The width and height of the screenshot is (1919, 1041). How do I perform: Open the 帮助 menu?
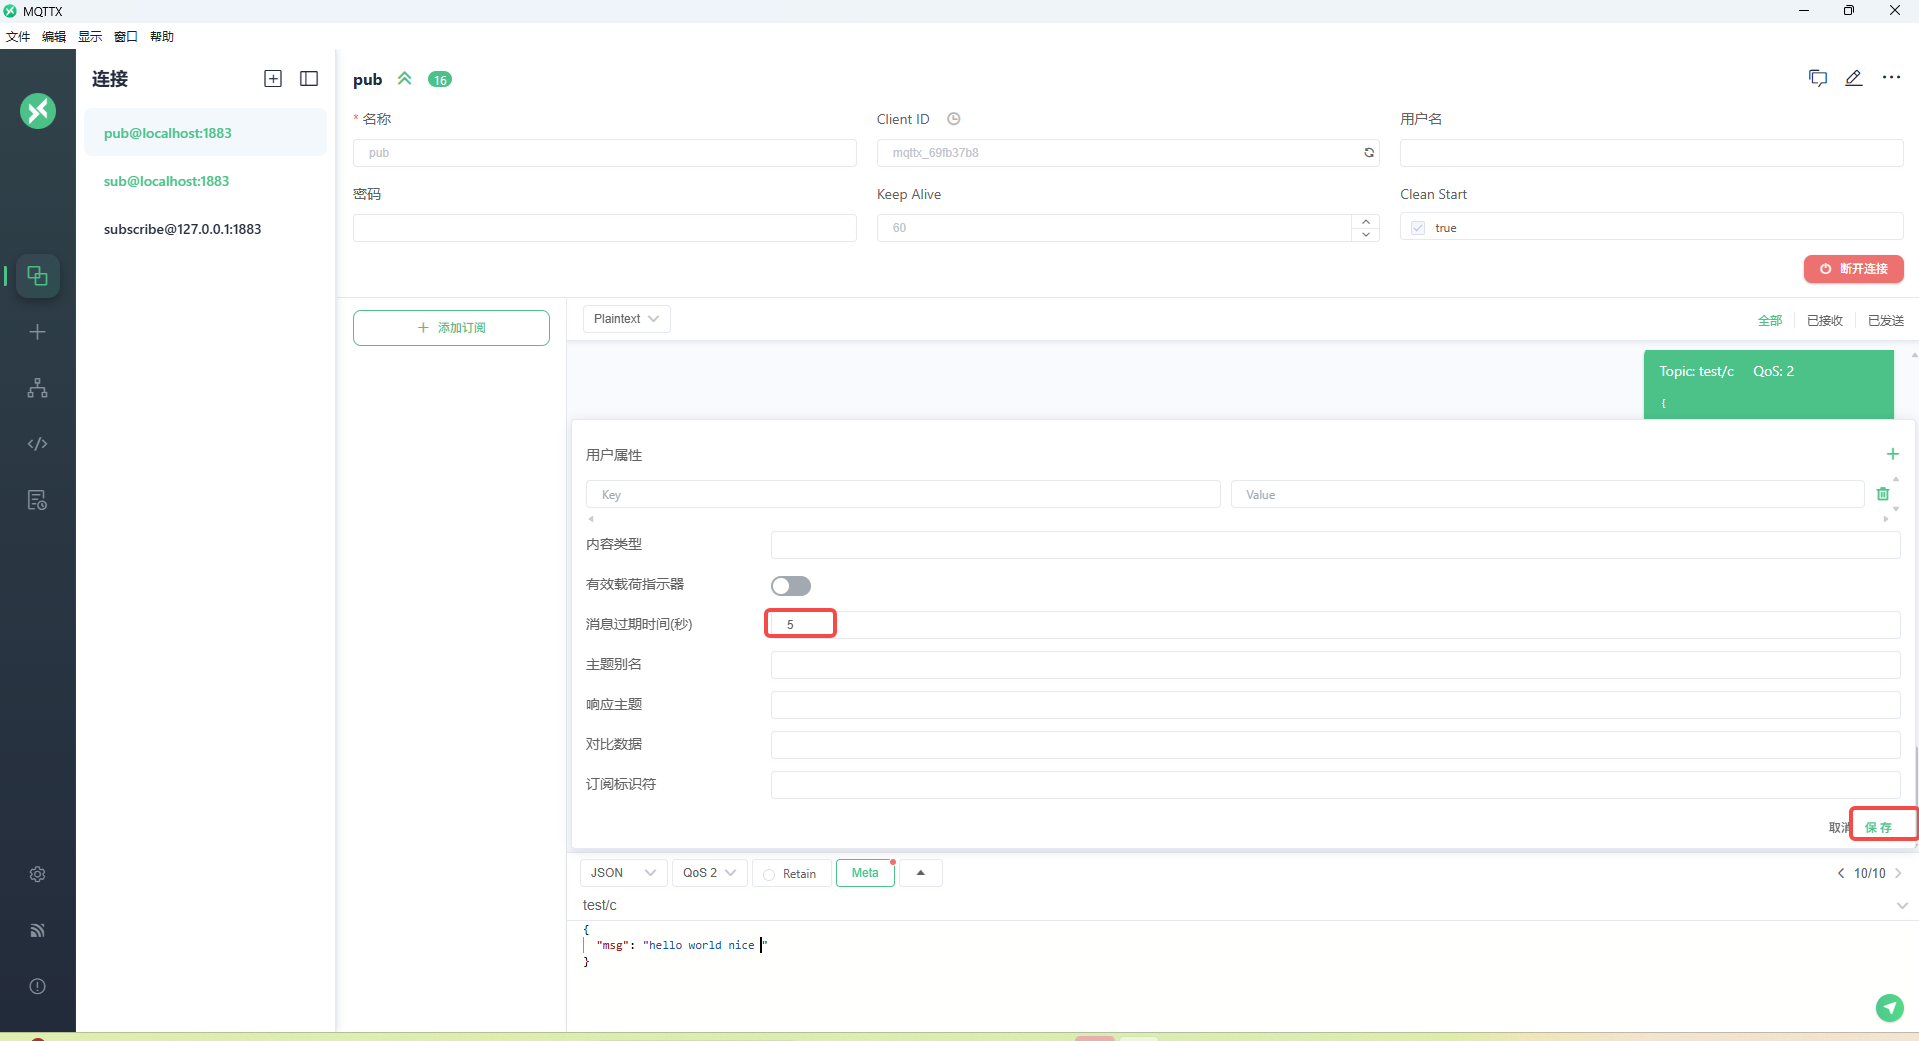click(x=162, y=37)
